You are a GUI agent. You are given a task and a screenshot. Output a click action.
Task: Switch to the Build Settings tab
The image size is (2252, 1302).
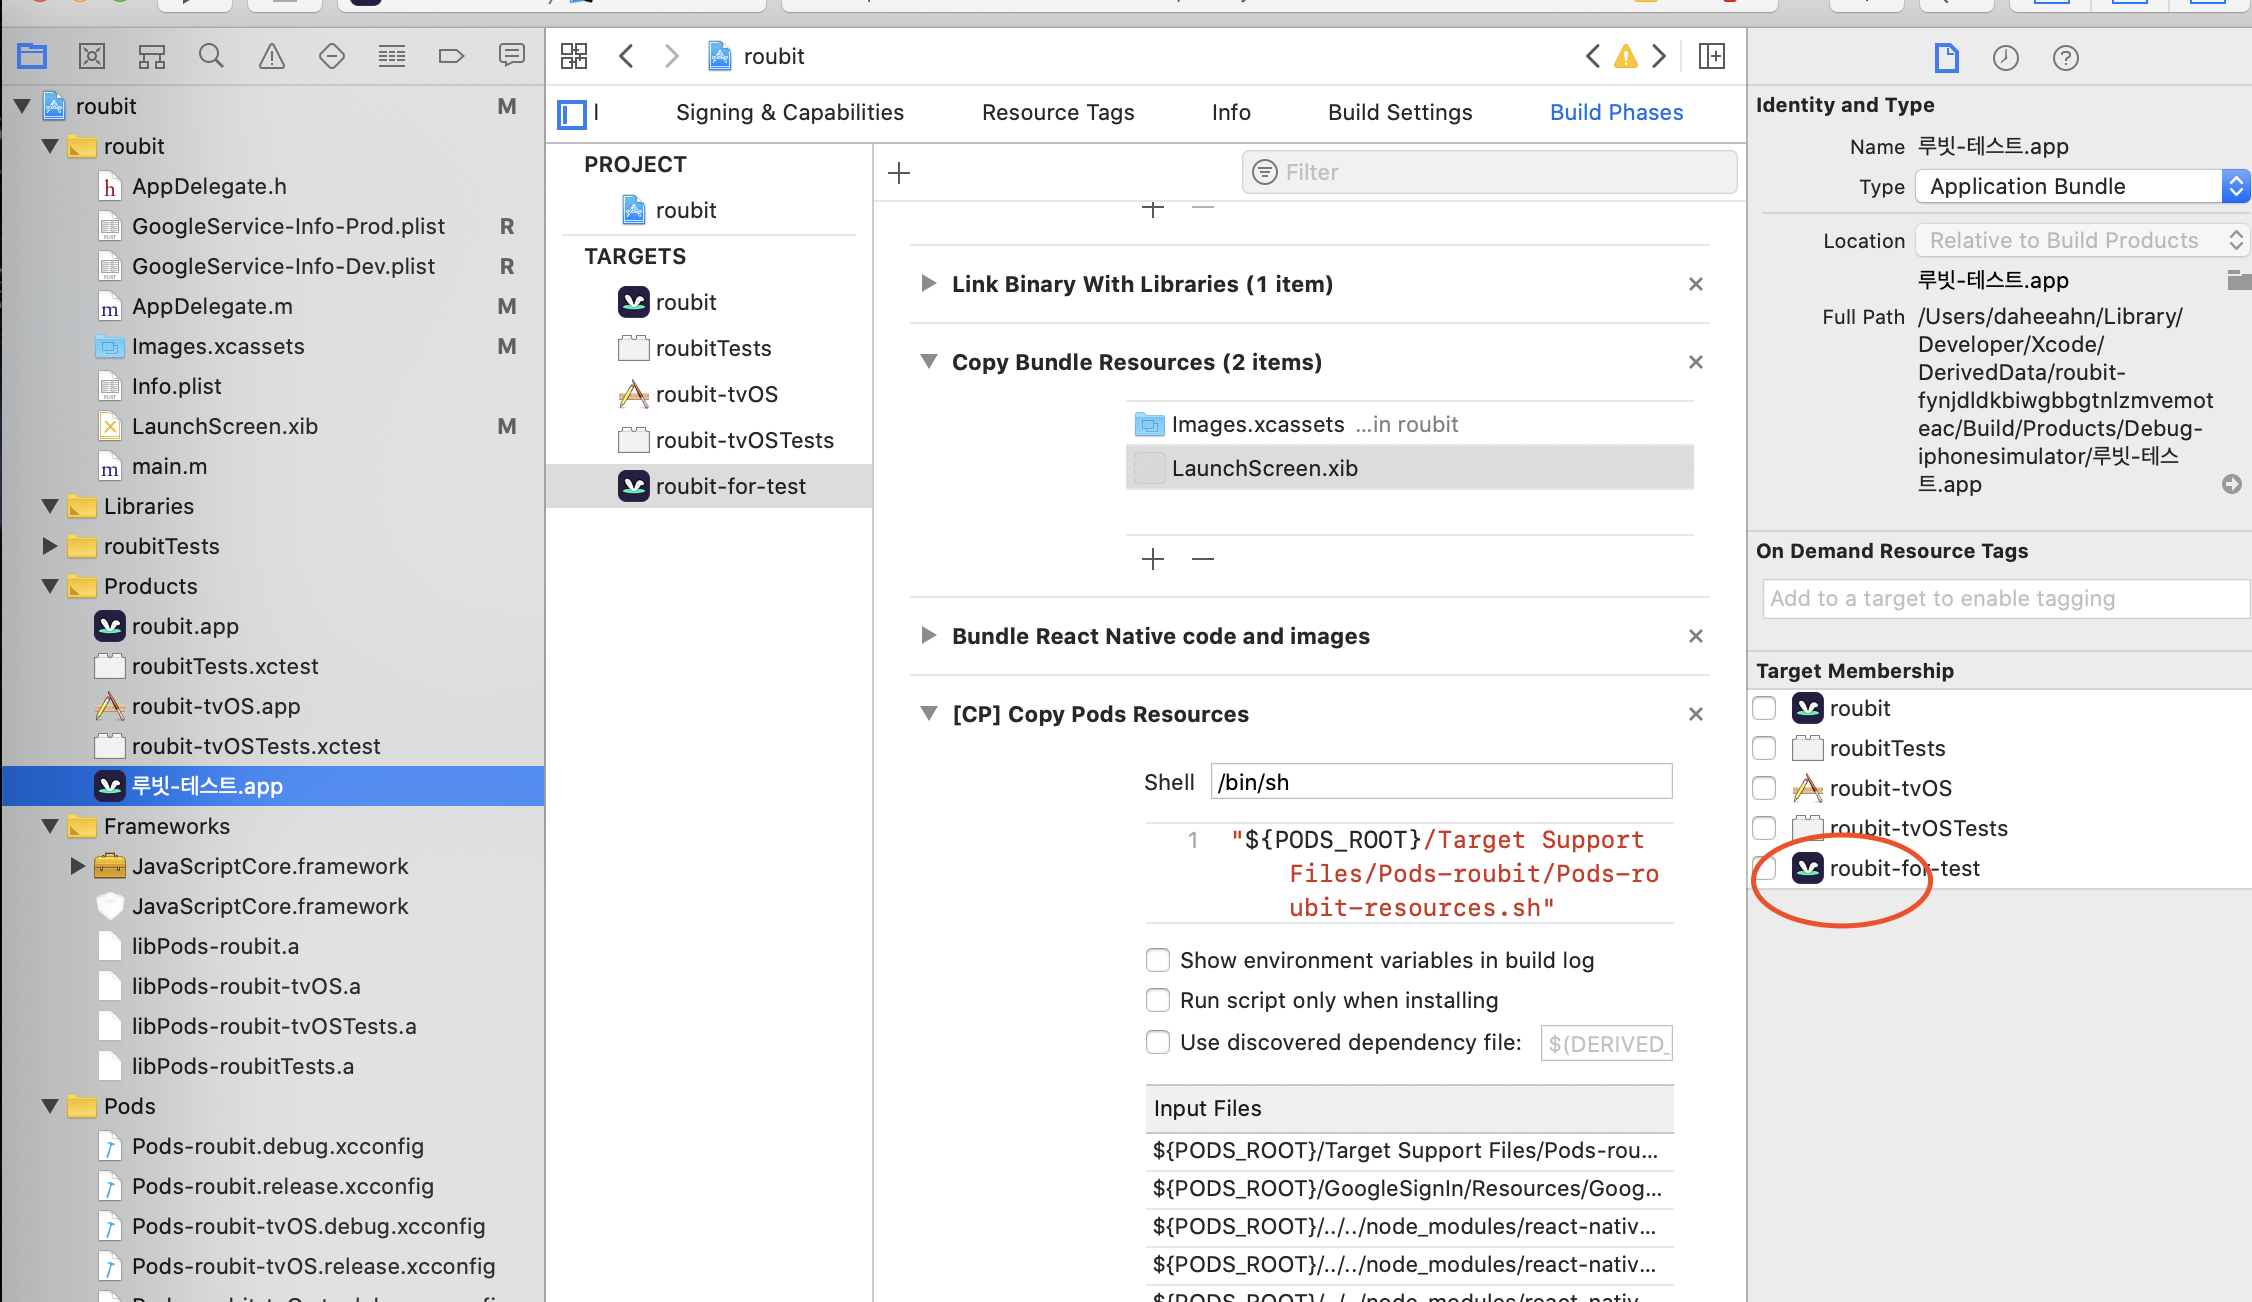pyautogui.click(x=1399, y=112)
